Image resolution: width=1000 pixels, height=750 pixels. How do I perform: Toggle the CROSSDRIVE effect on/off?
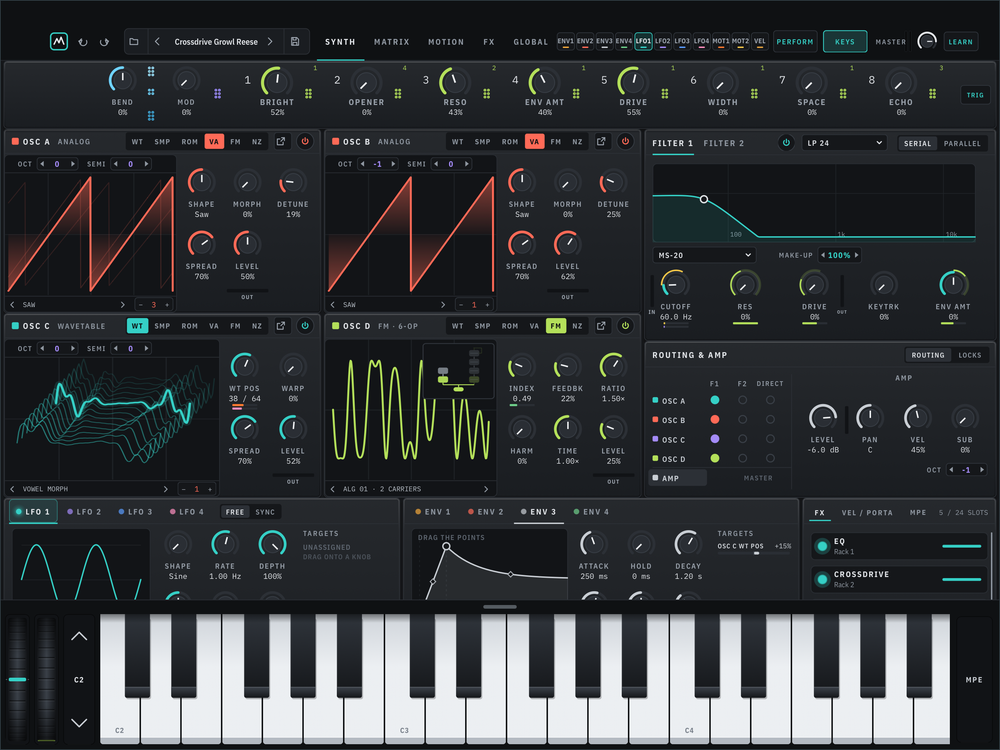point(822,579)
